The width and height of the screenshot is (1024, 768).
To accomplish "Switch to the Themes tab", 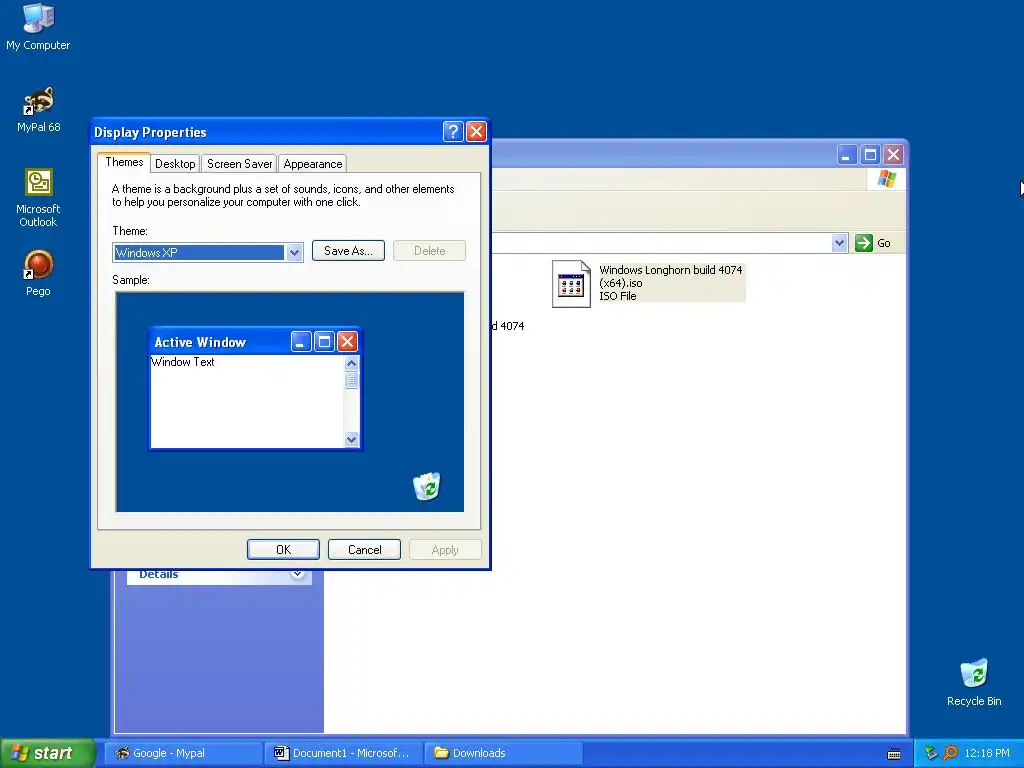I will pyautogui.click(x=124, y=162).
